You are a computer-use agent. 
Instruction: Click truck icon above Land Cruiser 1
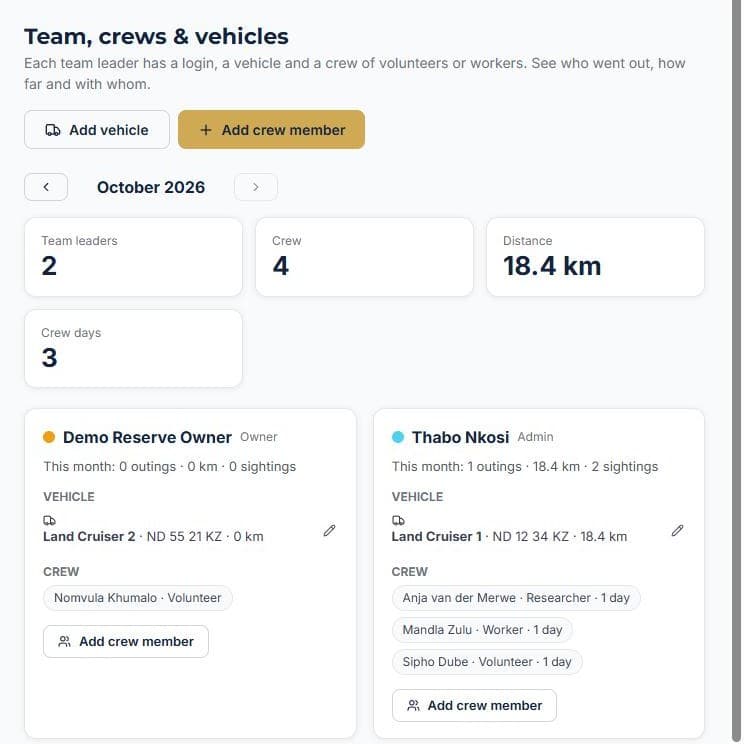pyautogui.click(x=399, y=521)
